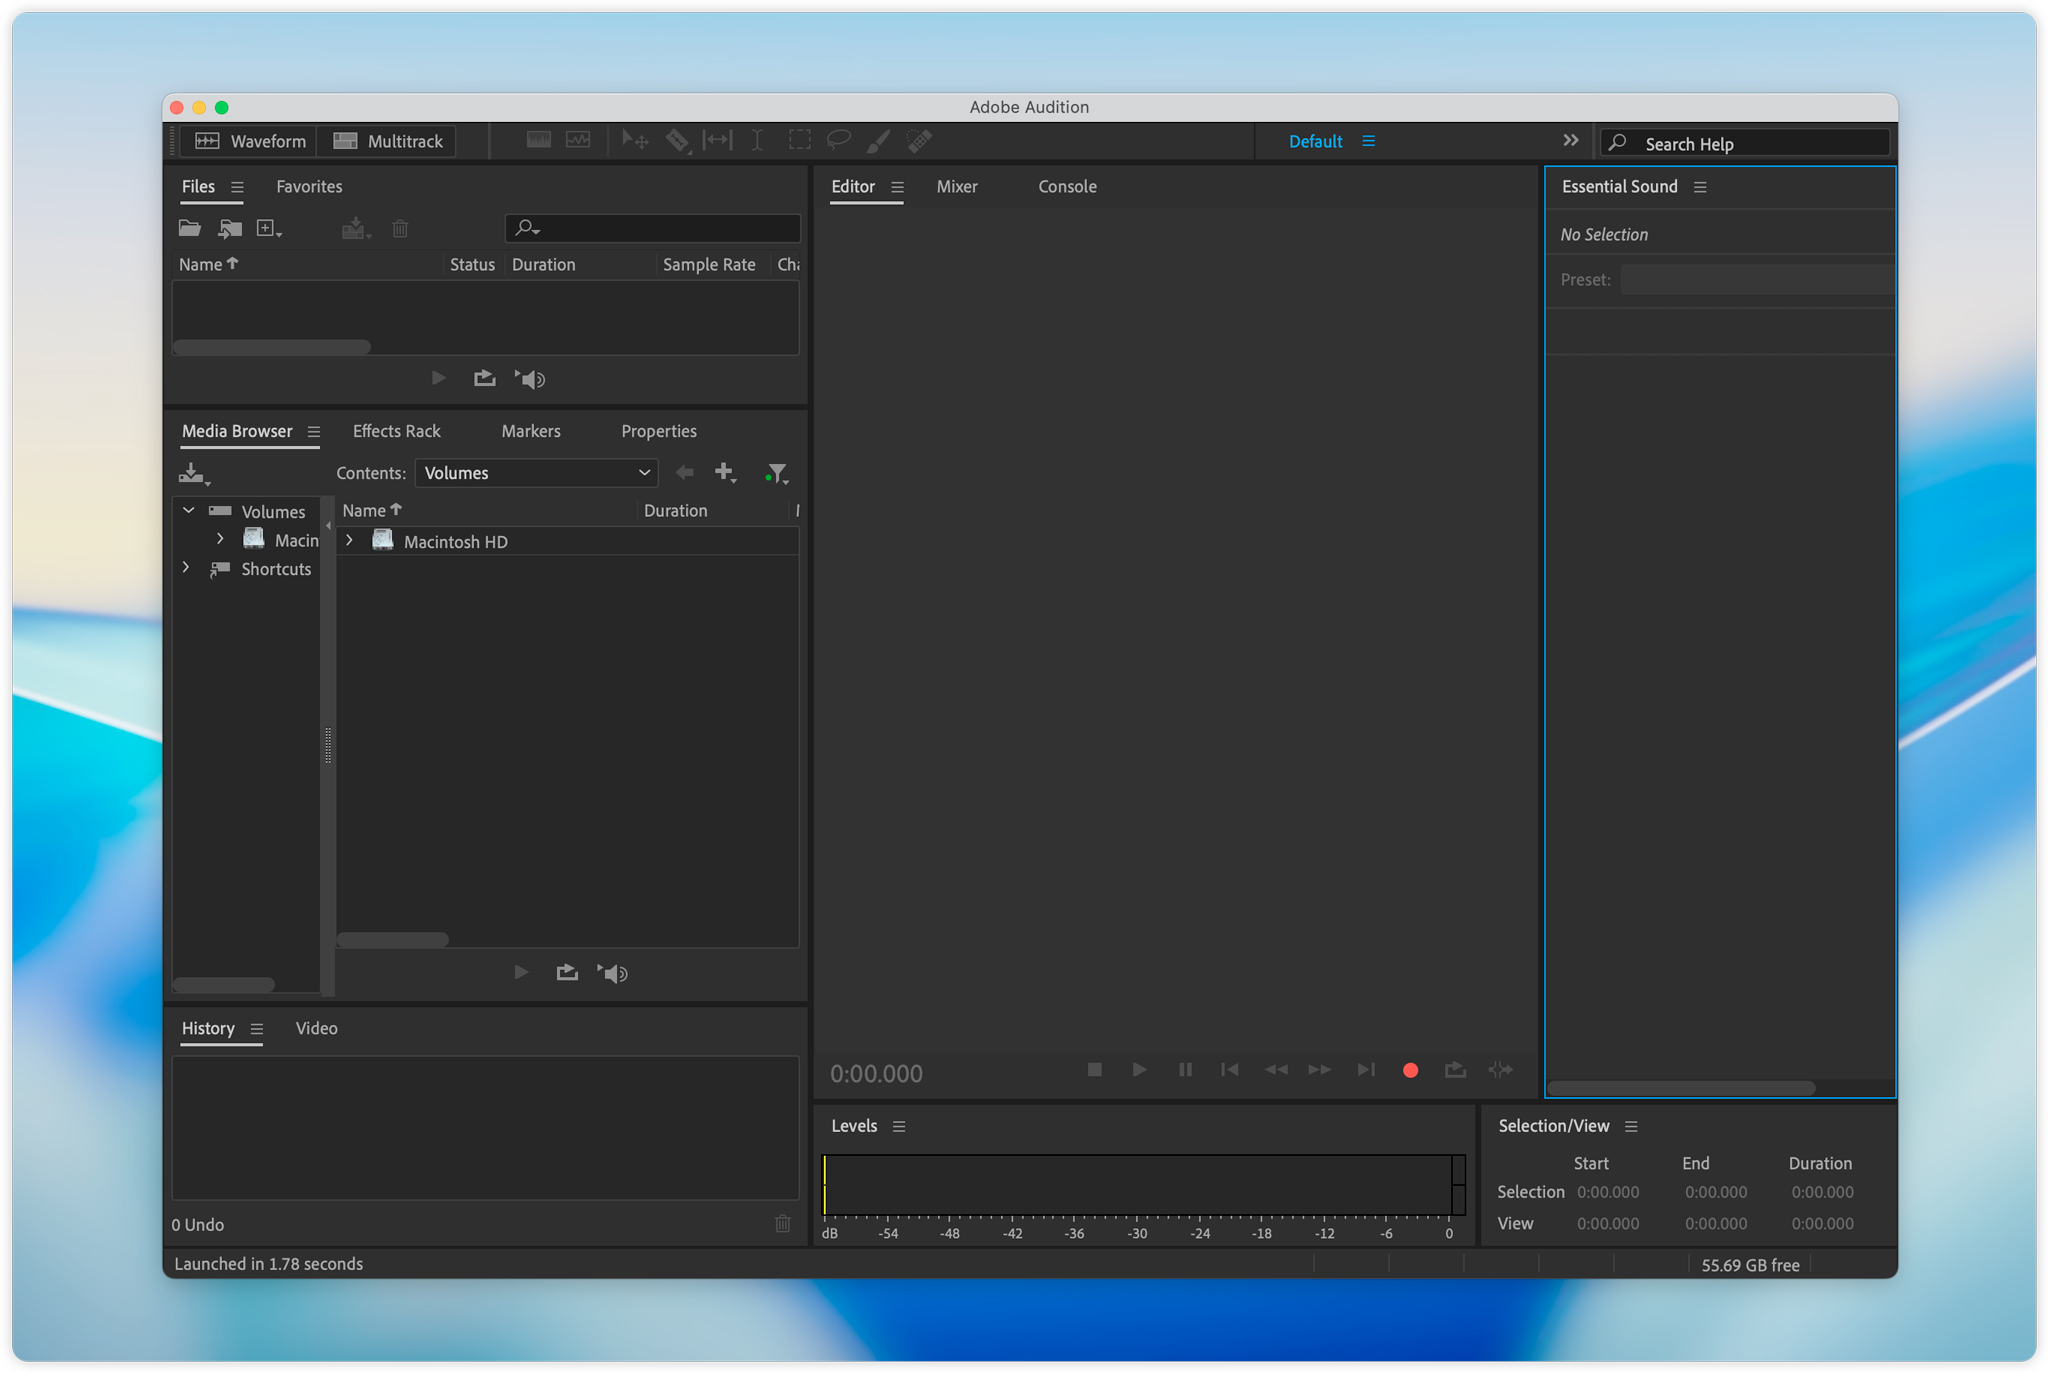Click the Default workspace label

tap(1314, 141)
